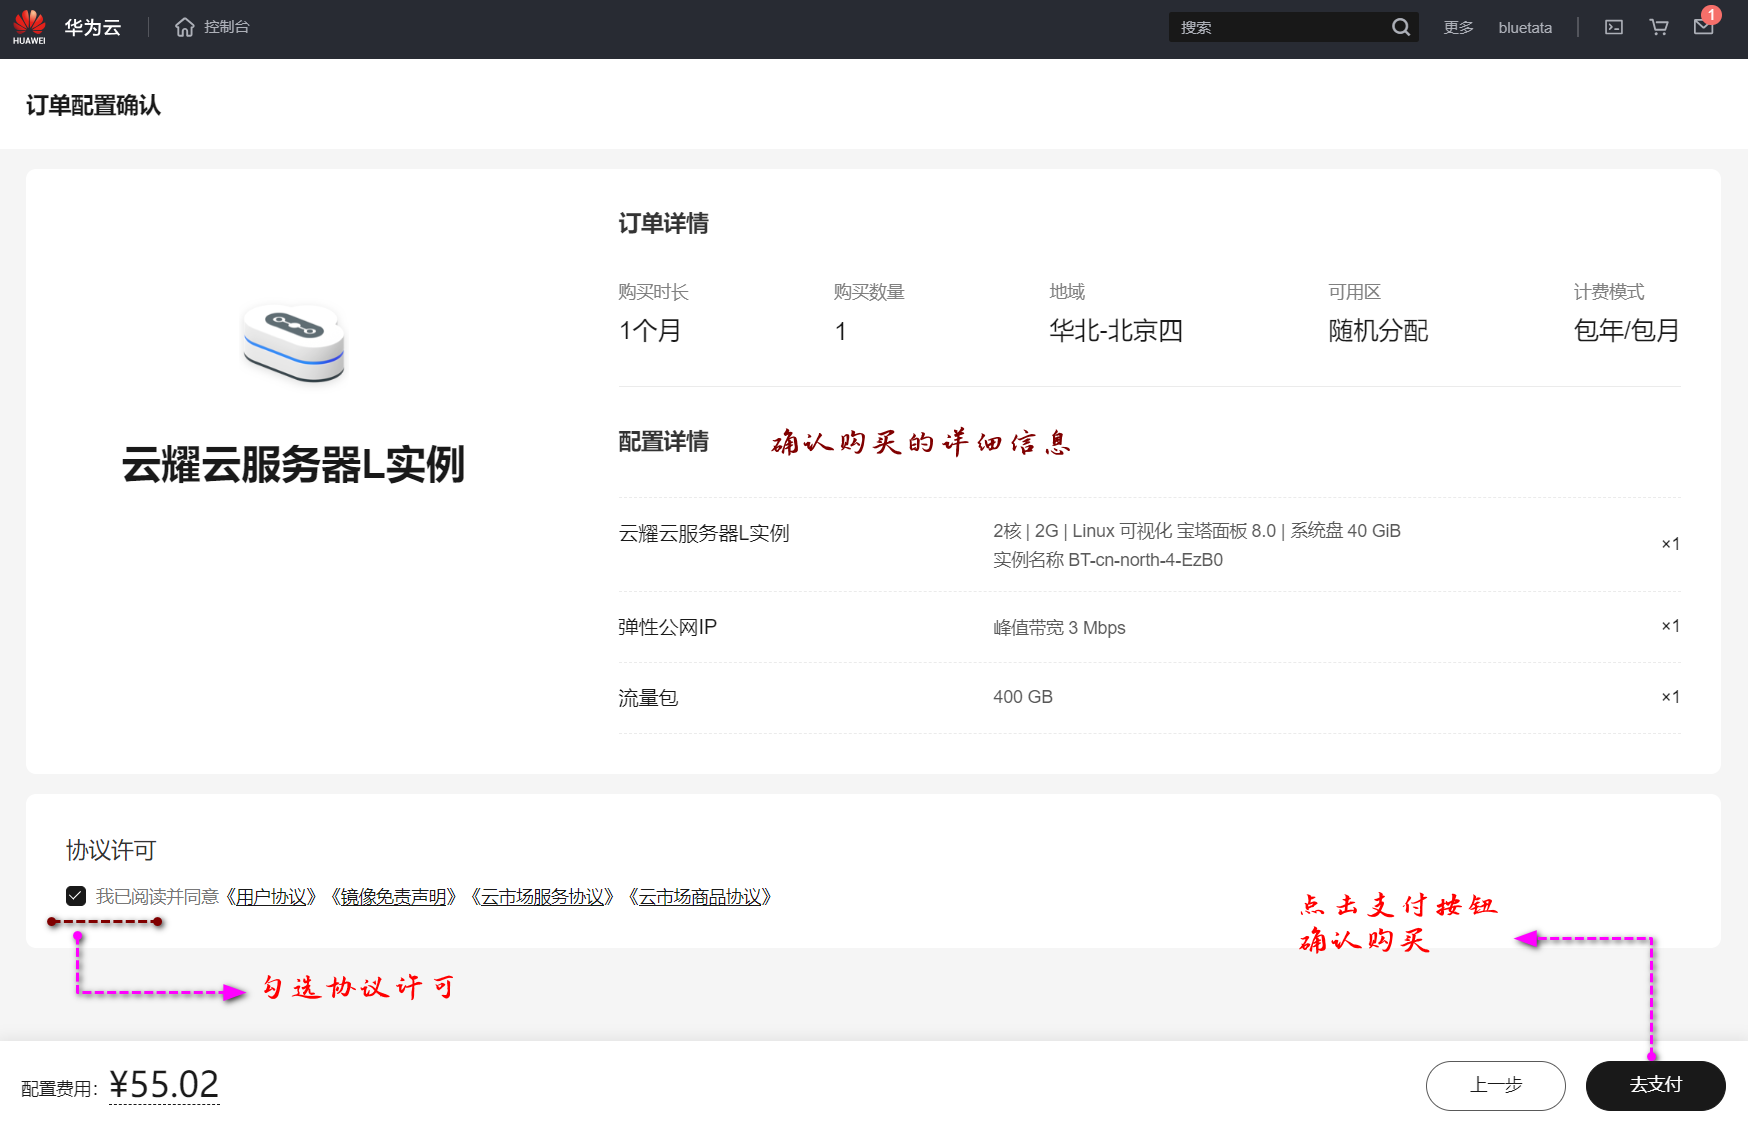
Task: Click the 去支付 pay button
Action: click(x=1655, y=1085)
